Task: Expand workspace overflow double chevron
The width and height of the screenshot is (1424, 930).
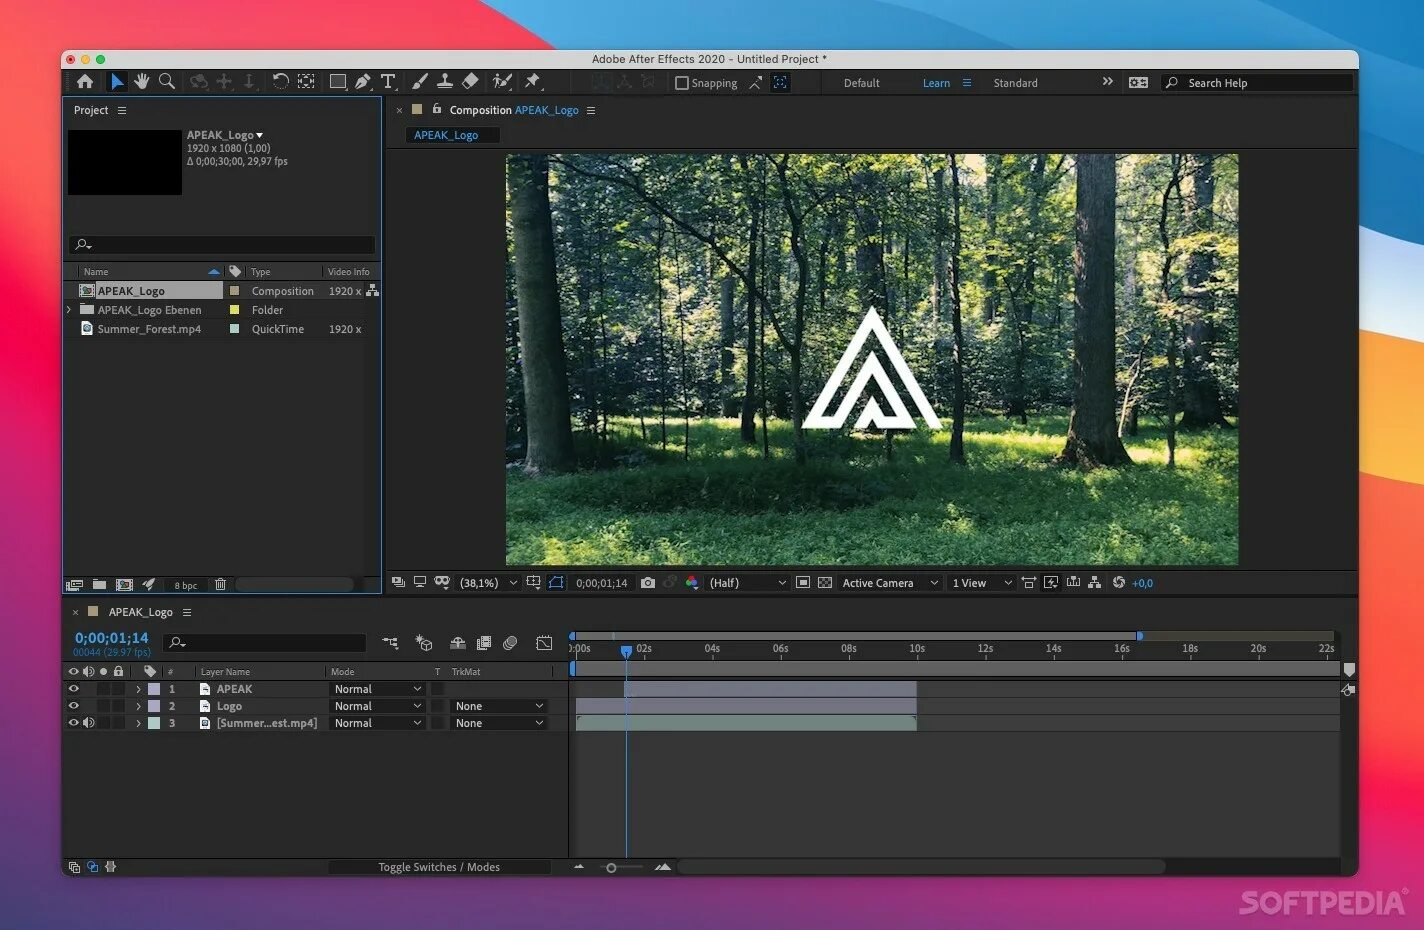Action: pos(1107,82)
